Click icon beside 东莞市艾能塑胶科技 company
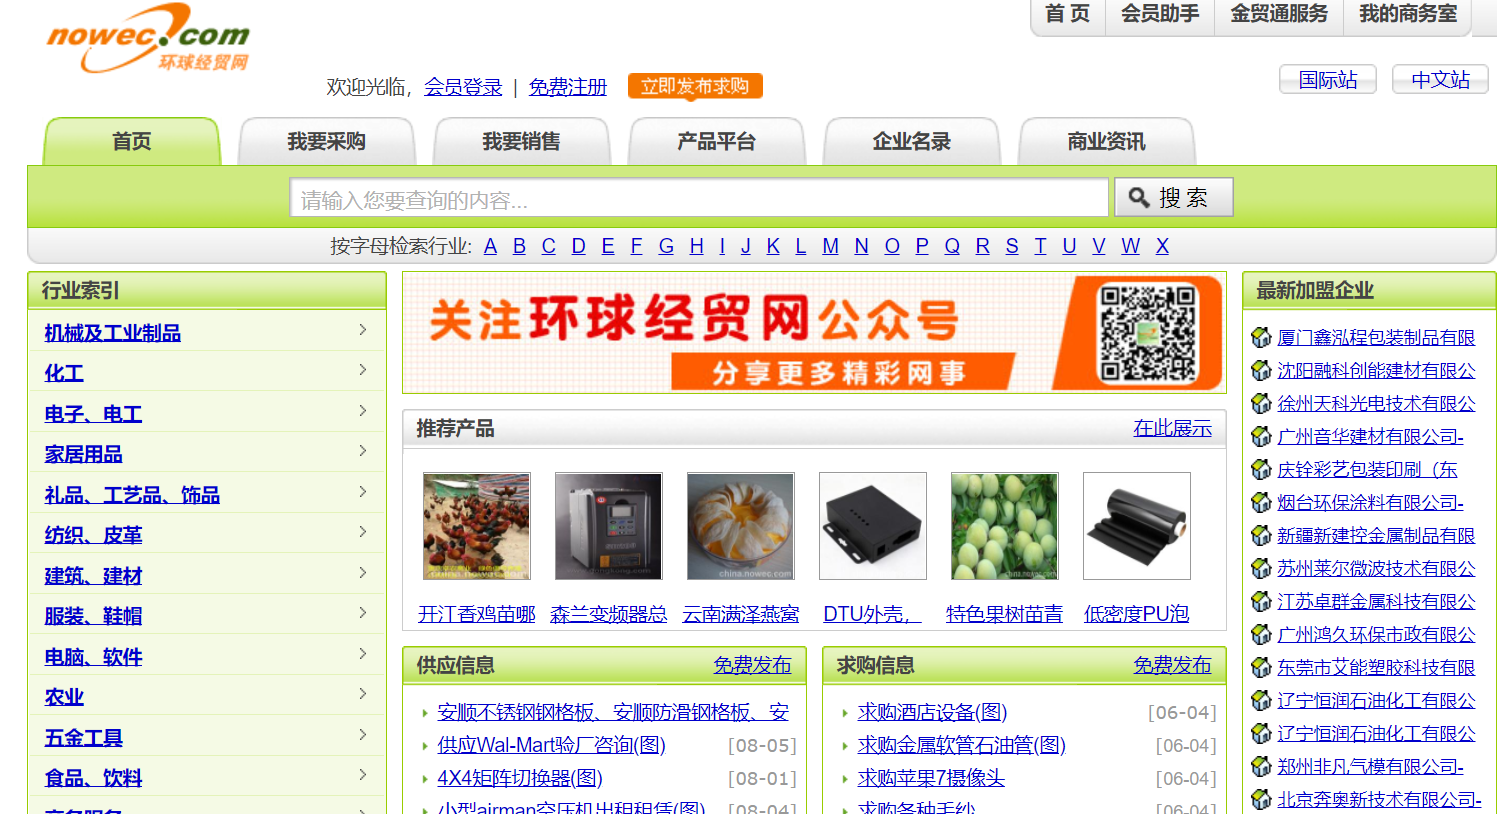Viewport: 1512px width, 814px height. pyautogui.click(x=1261, y=668)
